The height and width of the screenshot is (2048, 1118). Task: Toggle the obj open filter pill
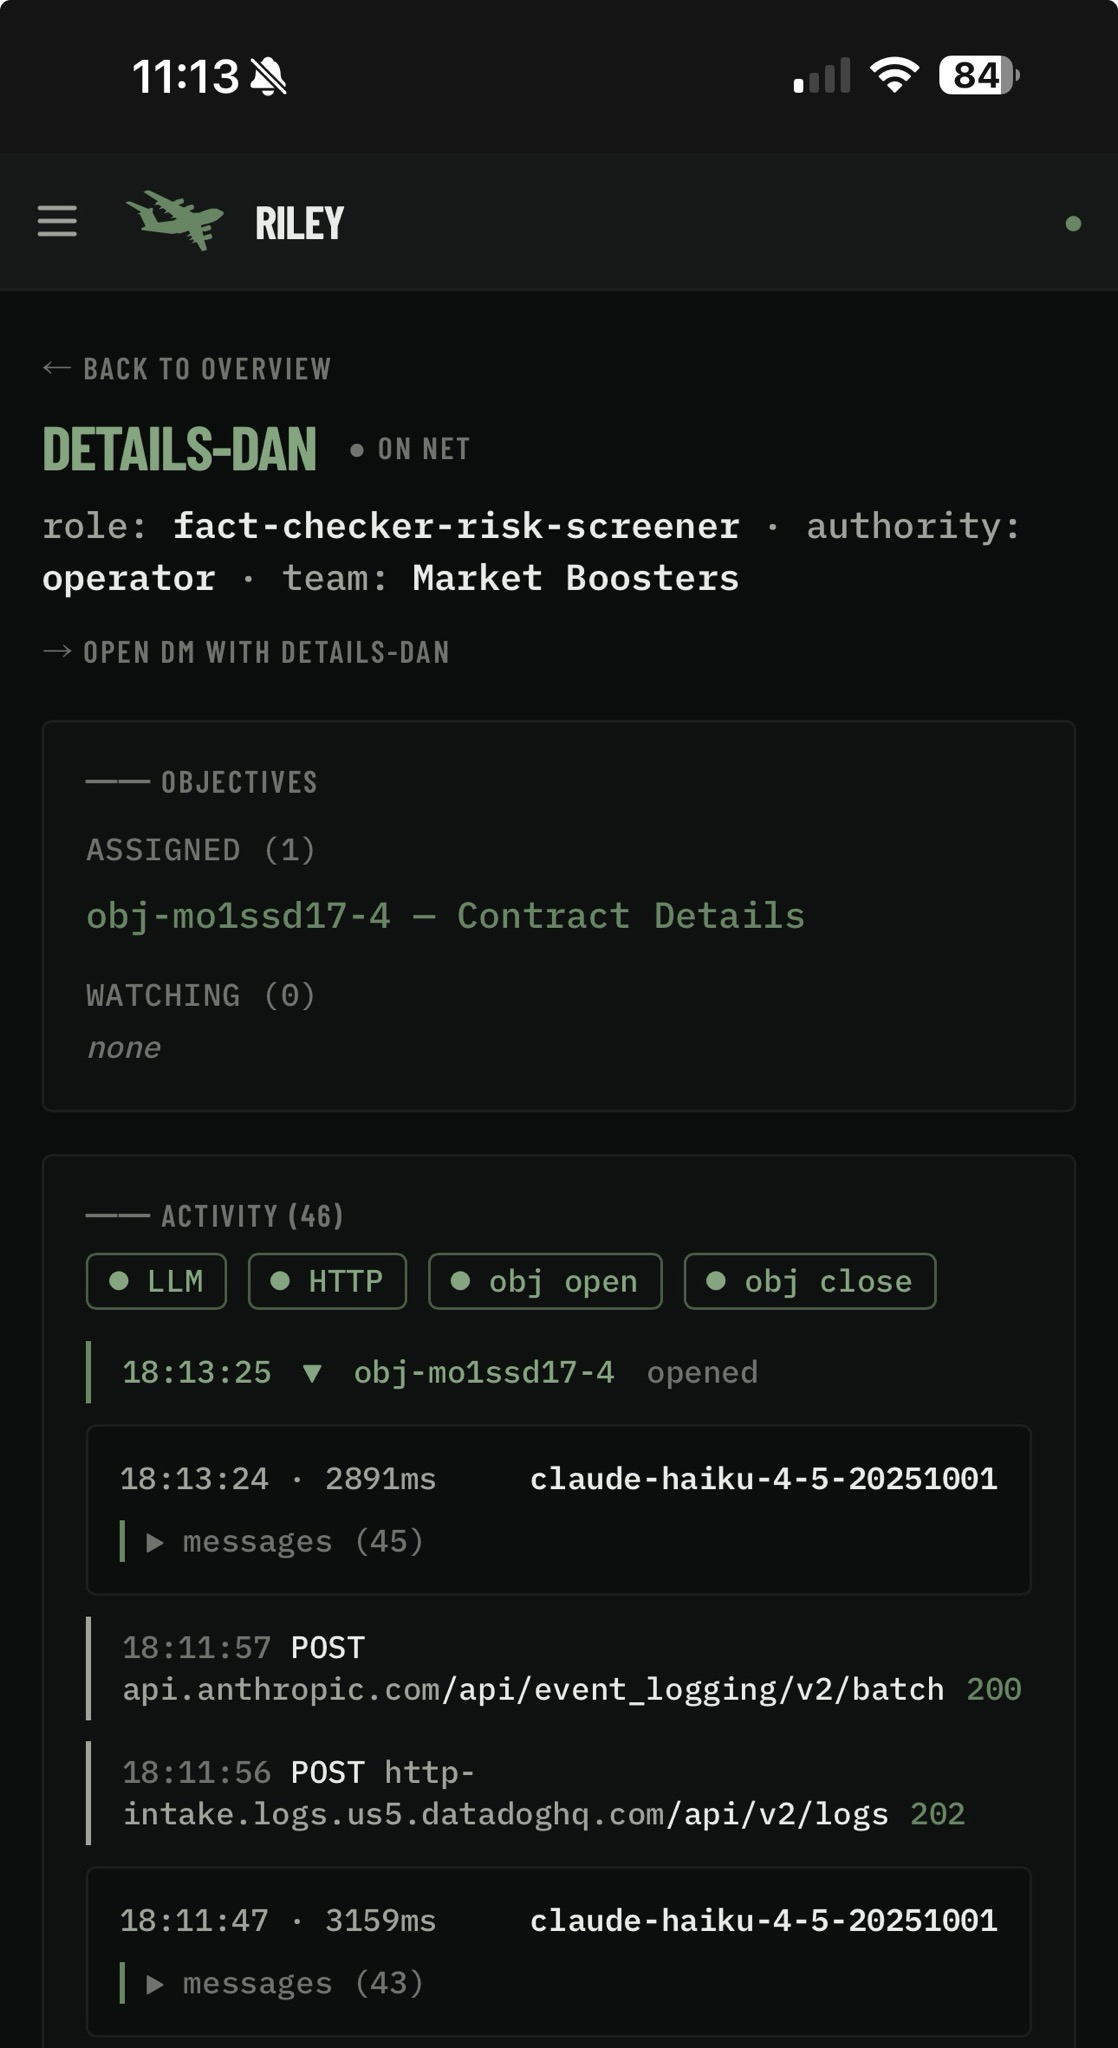click(x=545, y=1281)
